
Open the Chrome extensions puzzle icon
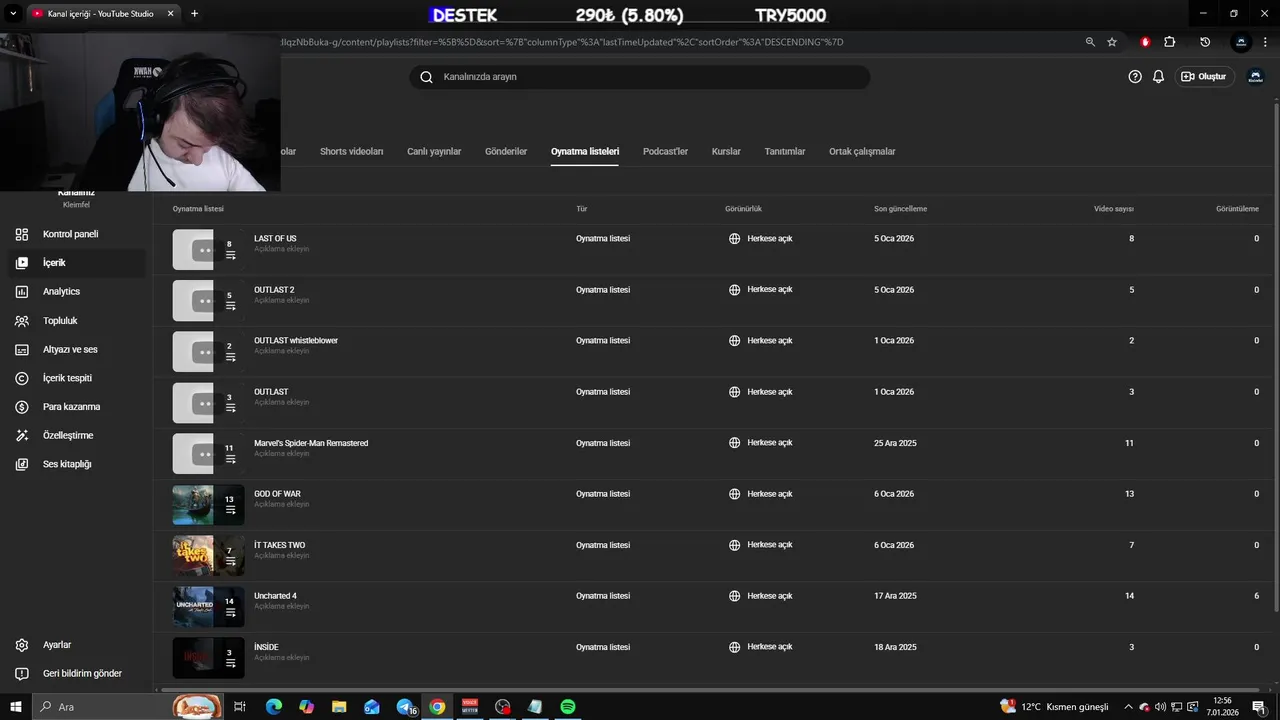click(x=1170, y=42)
